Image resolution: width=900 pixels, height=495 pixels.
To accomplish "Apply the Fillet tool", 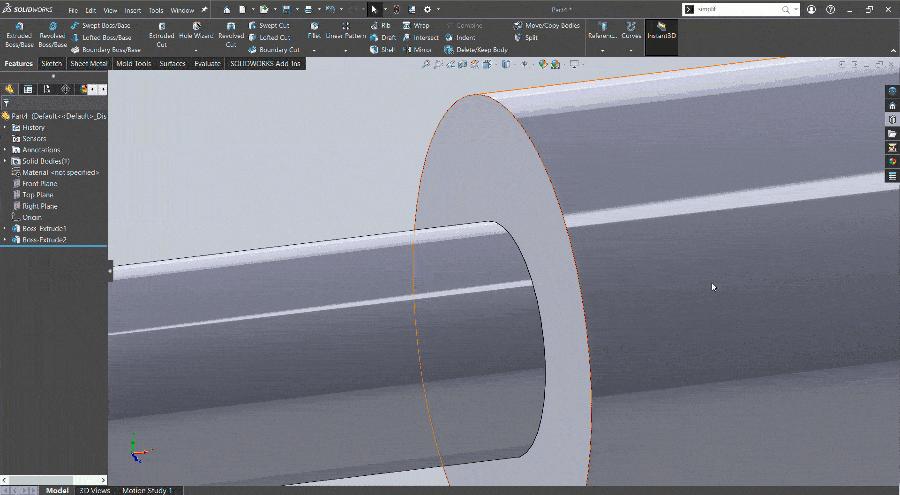I will pyautogui.click(x=314, y=30).
